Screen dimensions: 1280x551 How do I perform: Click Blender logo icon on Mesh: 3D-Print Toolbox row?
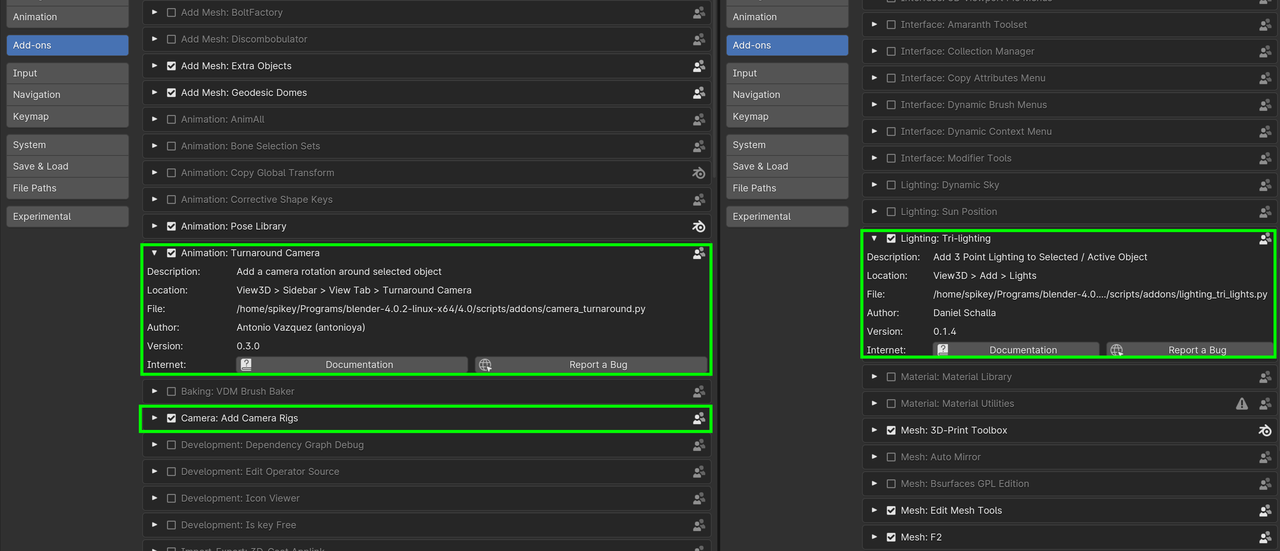1265,430
